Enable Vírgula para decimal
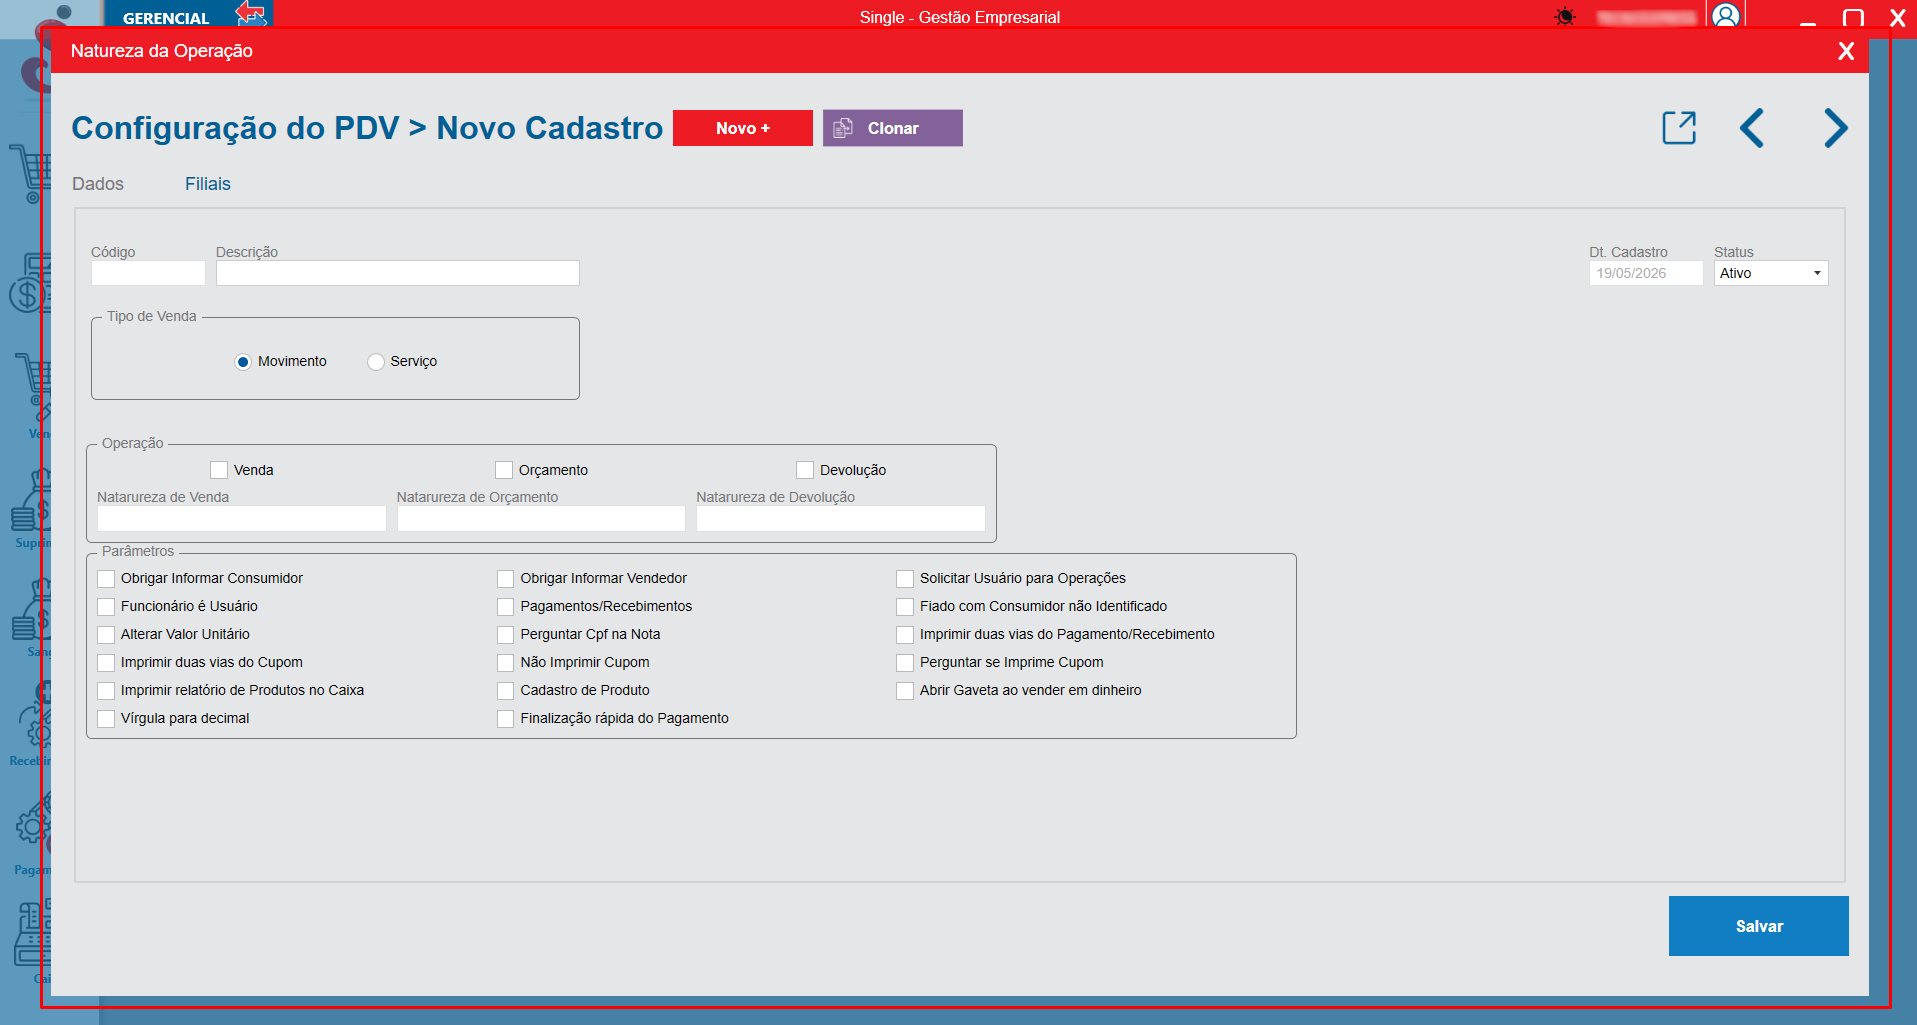1917x1025 pixels. coord(106,719)
